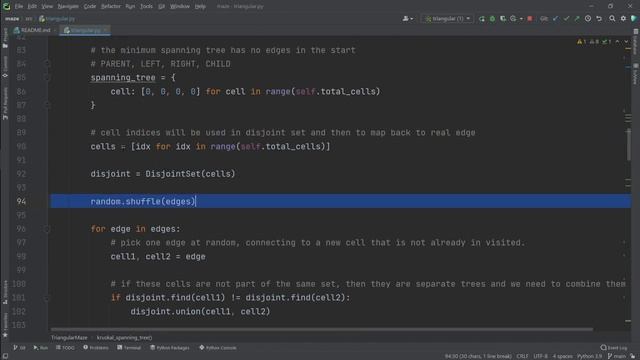This screenshot has height=360, width=640.
Task: Open the Window menu
Action: 180,7
